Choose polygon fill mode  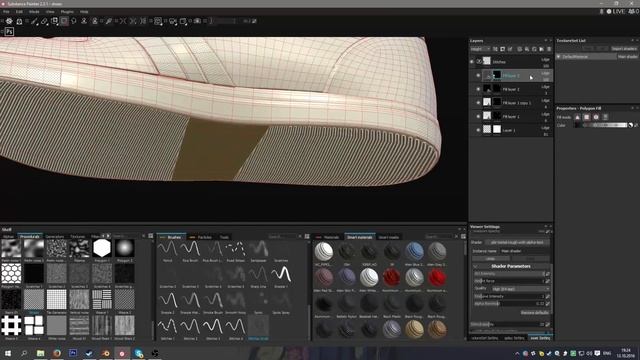coord(587,117)
